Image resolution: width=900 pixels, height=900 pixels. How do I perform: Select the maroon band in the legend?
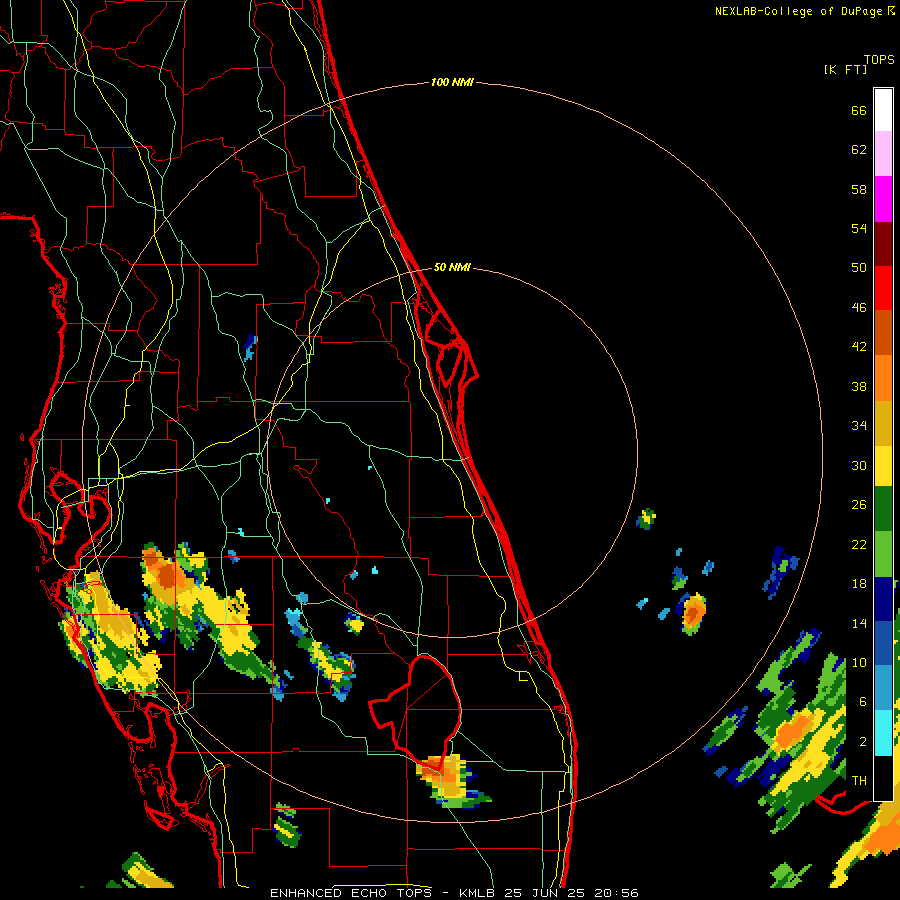click(883, 244)
